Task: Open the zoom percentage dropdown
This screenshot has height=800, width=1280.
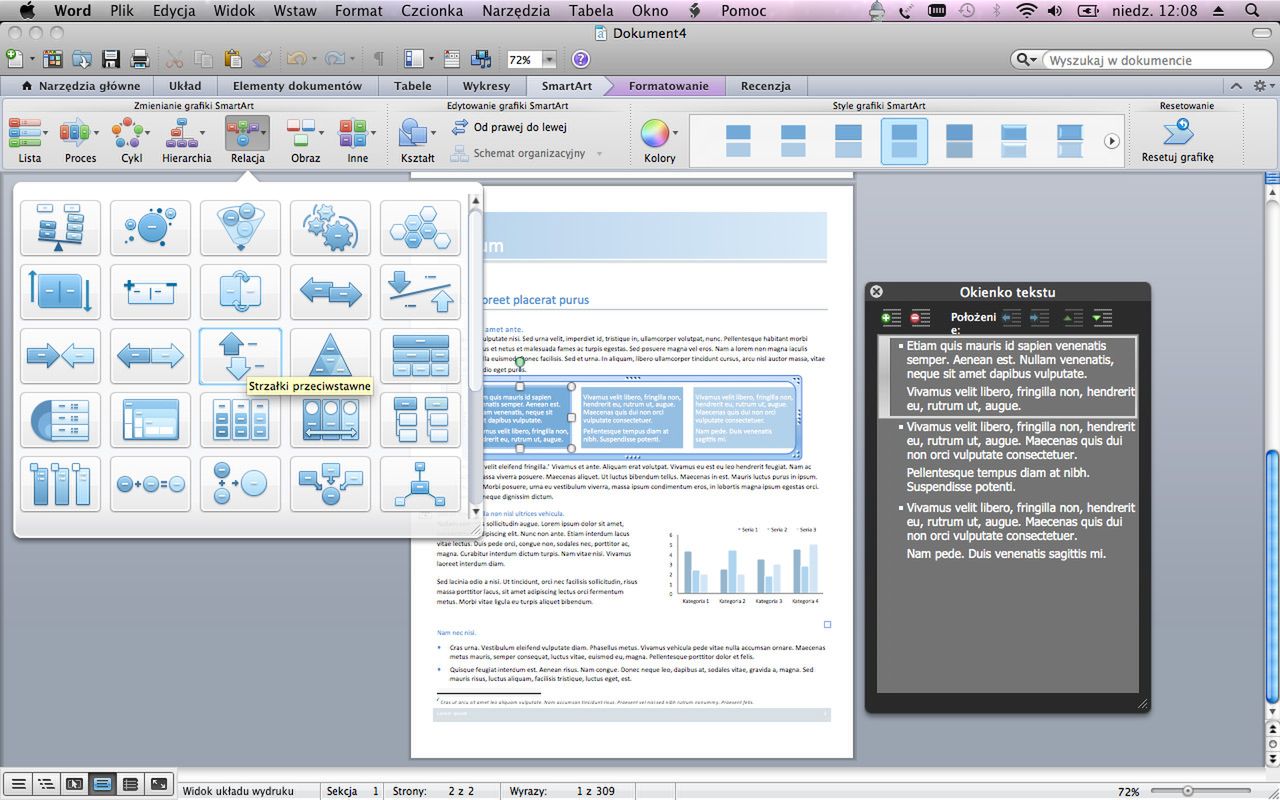Action: click(x=549, y=60)
